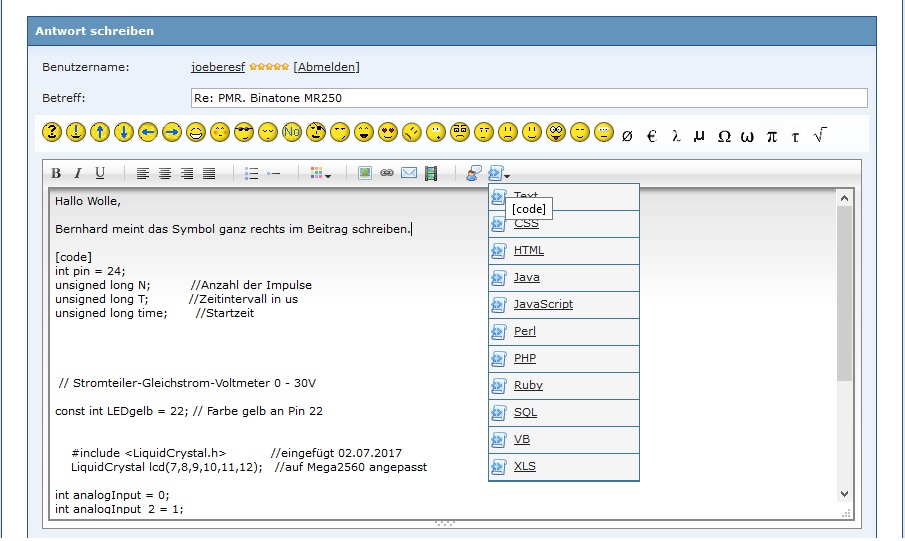Select Java from the code menu

[526, 277]
